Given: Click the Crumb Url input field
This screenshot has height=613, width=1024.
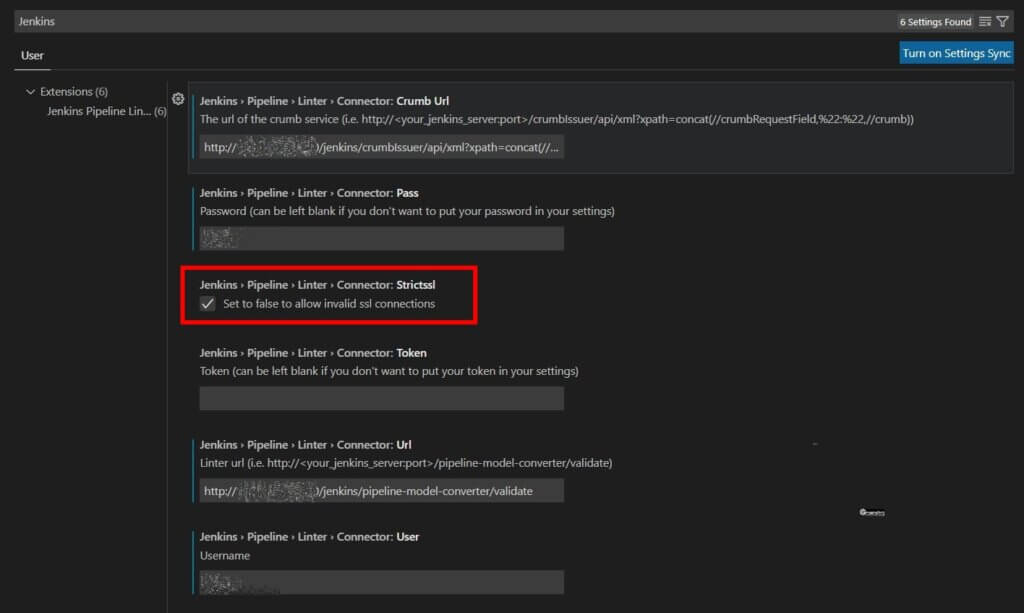Looking at the screenshot, I should (x=381, y=147).
